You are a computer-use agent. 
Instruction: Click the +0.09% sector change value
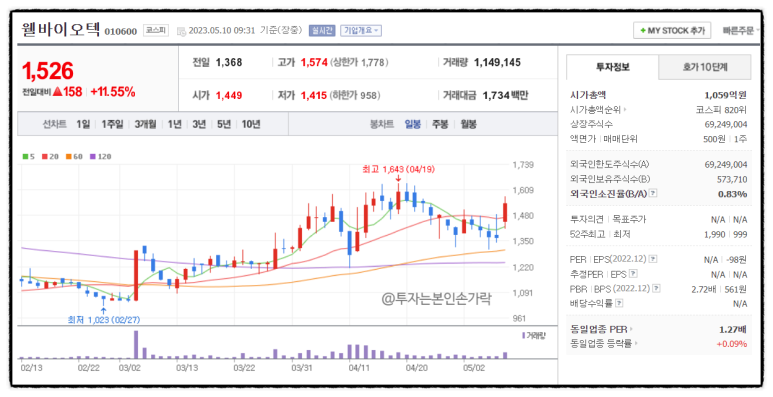click(x=732, y=343)
